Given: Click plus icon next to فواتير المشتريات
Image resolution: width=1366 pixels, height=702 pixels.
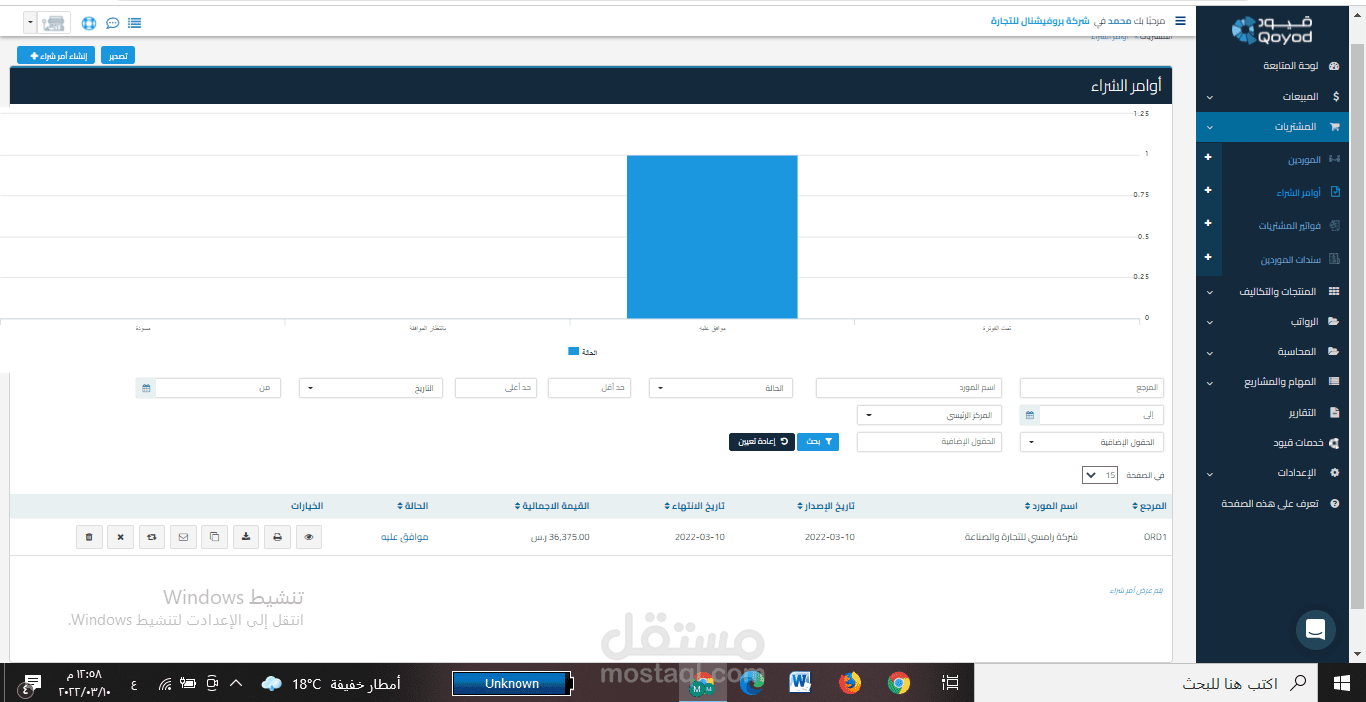Looking at the screenshot, I should click(1208, 223).
